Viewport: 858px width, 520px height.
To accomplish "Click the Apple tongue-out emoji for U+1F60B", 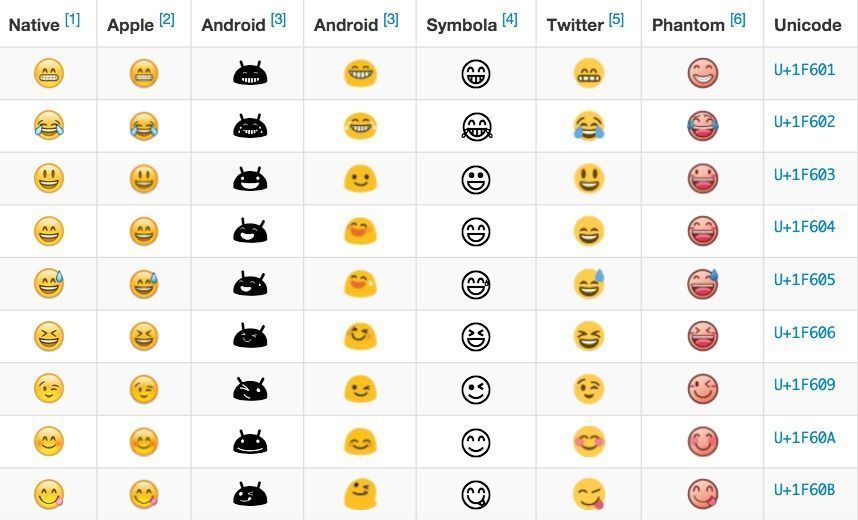I will pos(144,494).
